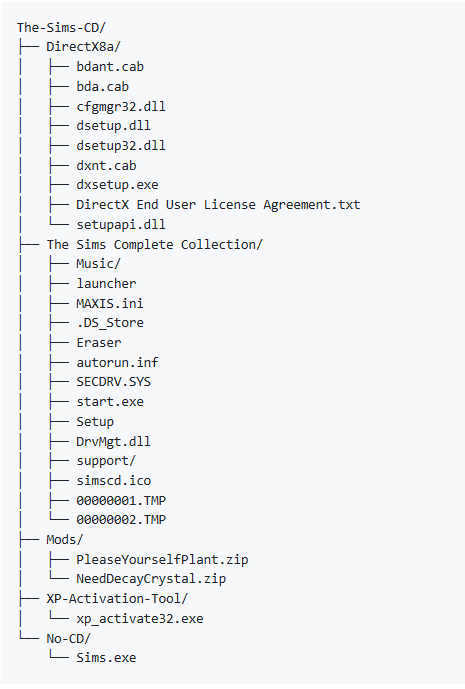Click PleaseYourselfPlant.zip
Screen dimensions: 465x689
(x=162, y=560)
